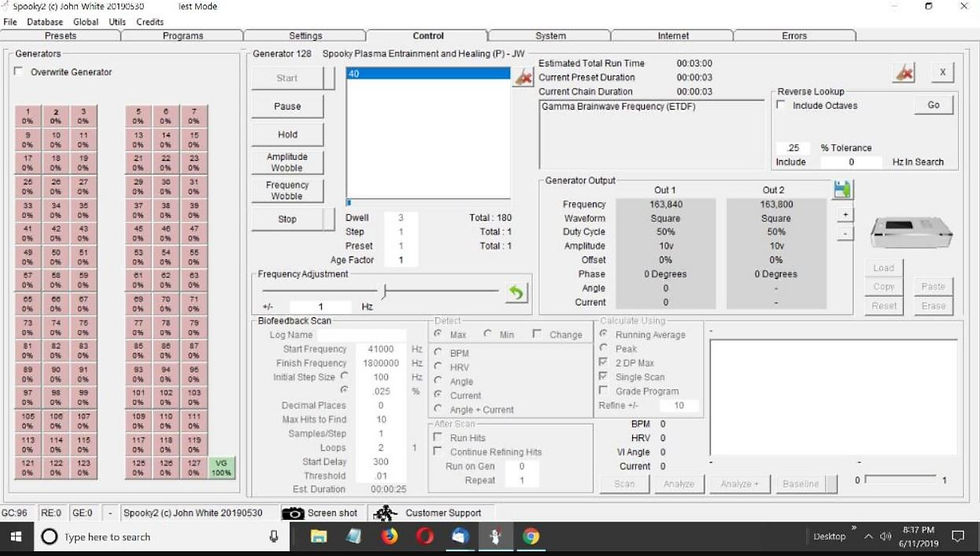Screen dimensions: 980x556
Task: Select Running Average radio button
Action: (x=603, y=334)
